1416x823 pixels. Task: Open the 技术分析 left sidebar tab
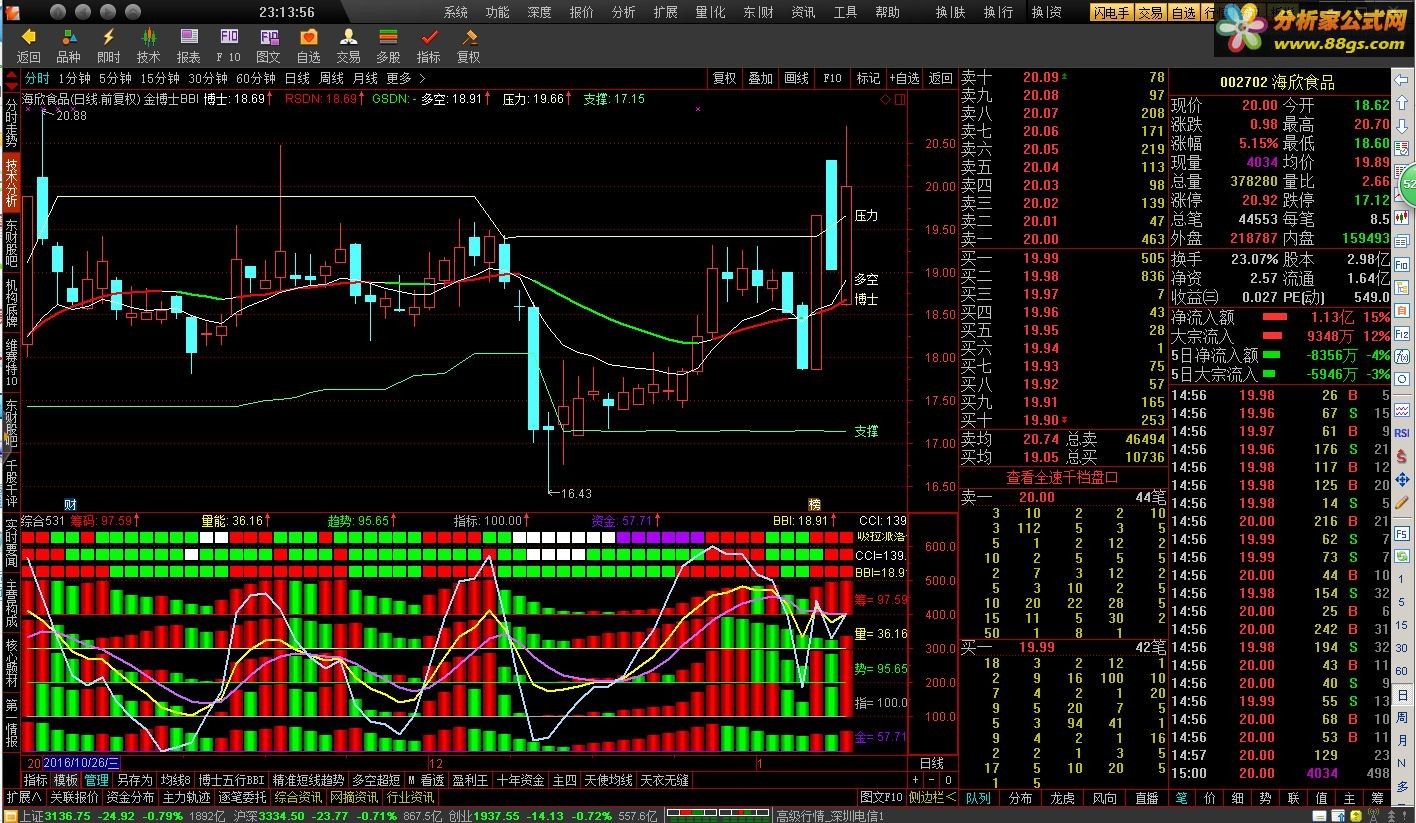11,182
